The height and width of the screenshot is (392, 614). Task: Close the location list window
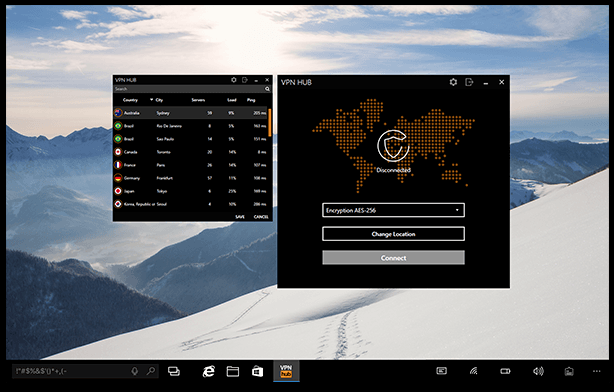[267, 80]
